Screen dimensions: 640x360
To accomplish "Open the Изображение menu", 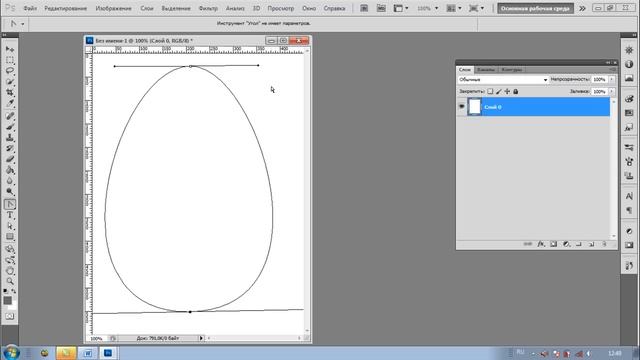I will click(x=113, y=8).
